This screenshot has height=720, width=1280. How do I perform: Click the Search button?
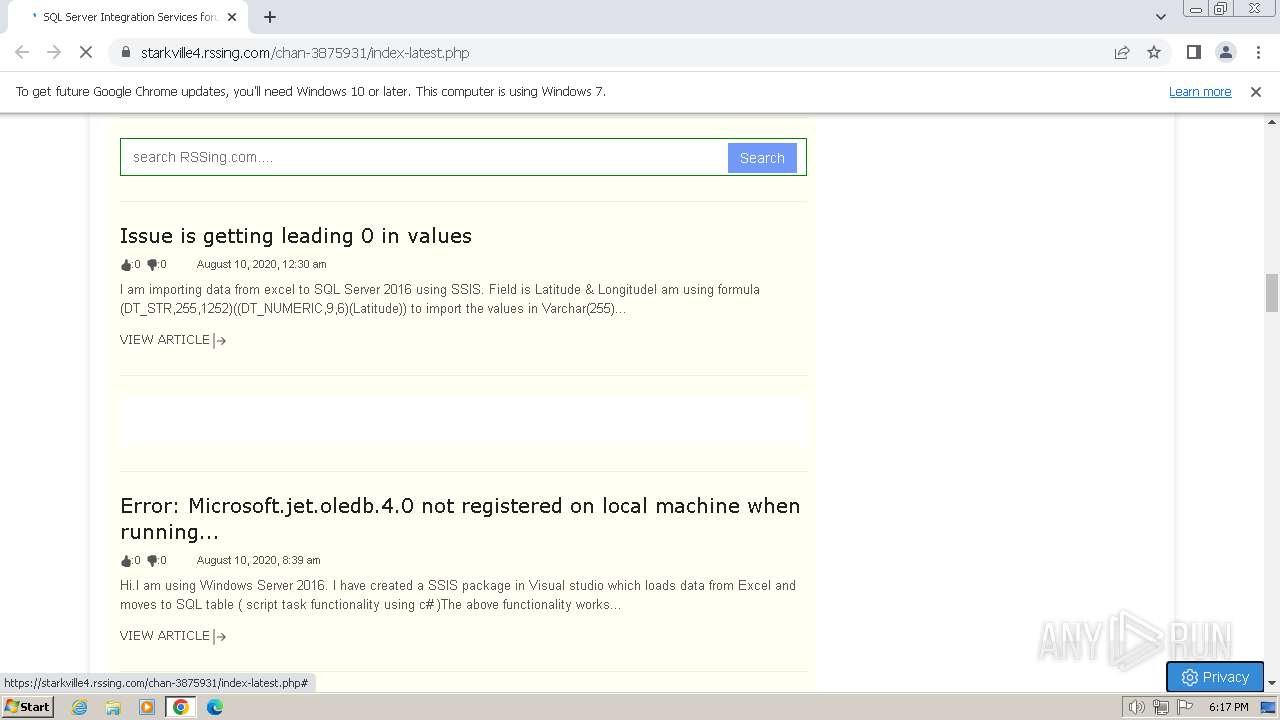(762, 157)
